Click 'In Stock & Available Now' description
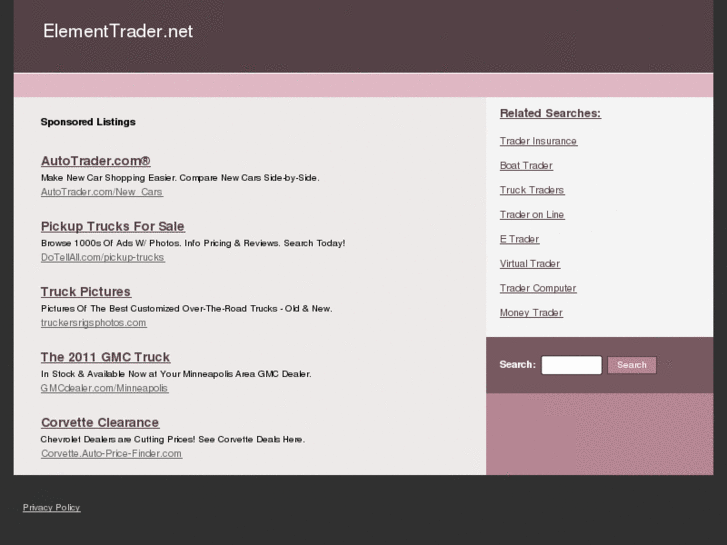Viewport: 727px width, 545px height. click(176, 374)
